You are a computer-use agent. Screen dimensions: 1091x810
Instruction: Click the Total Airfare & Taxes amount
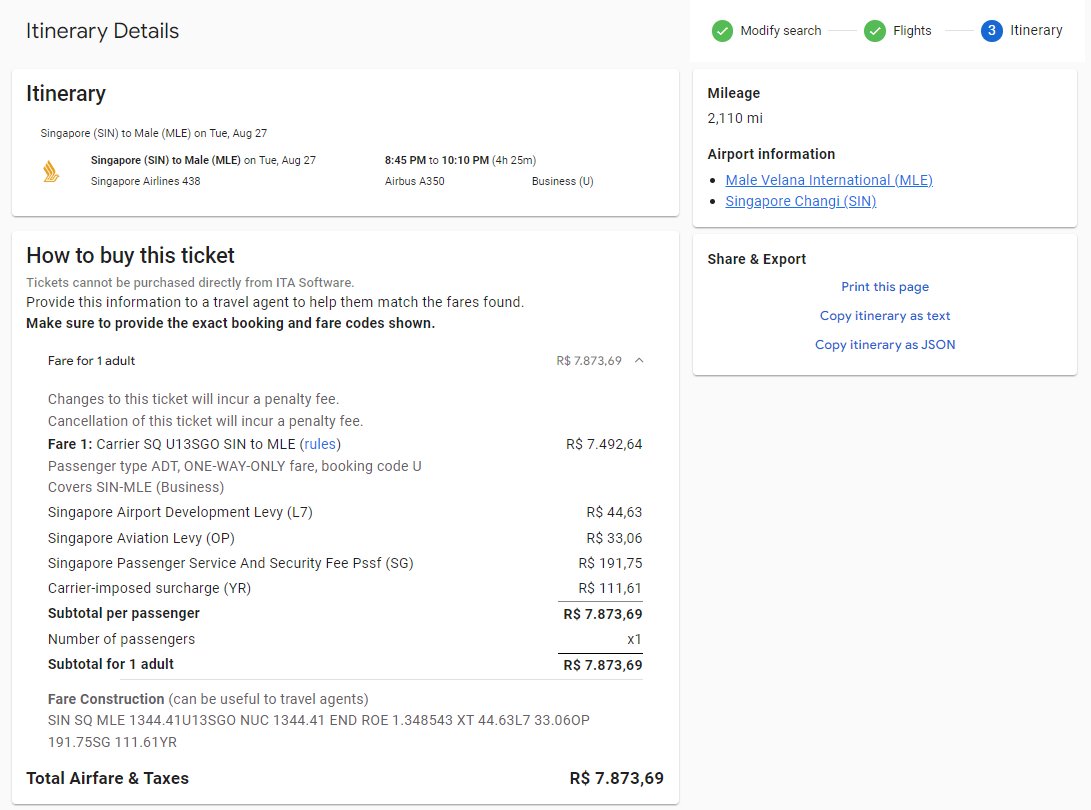616,778
